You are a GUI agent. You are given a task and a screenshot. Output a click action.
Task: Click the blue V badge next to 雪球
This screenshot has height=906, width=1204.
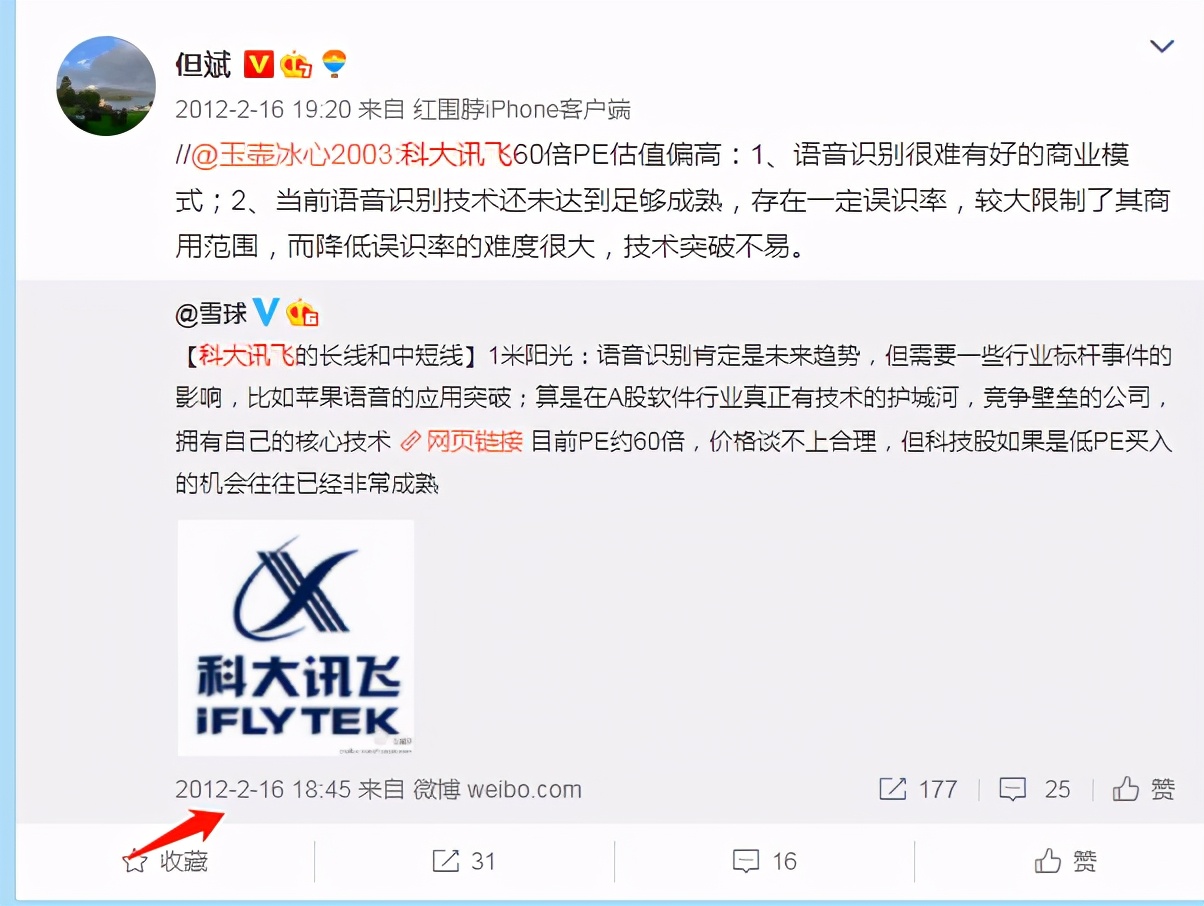click(266, 313)
